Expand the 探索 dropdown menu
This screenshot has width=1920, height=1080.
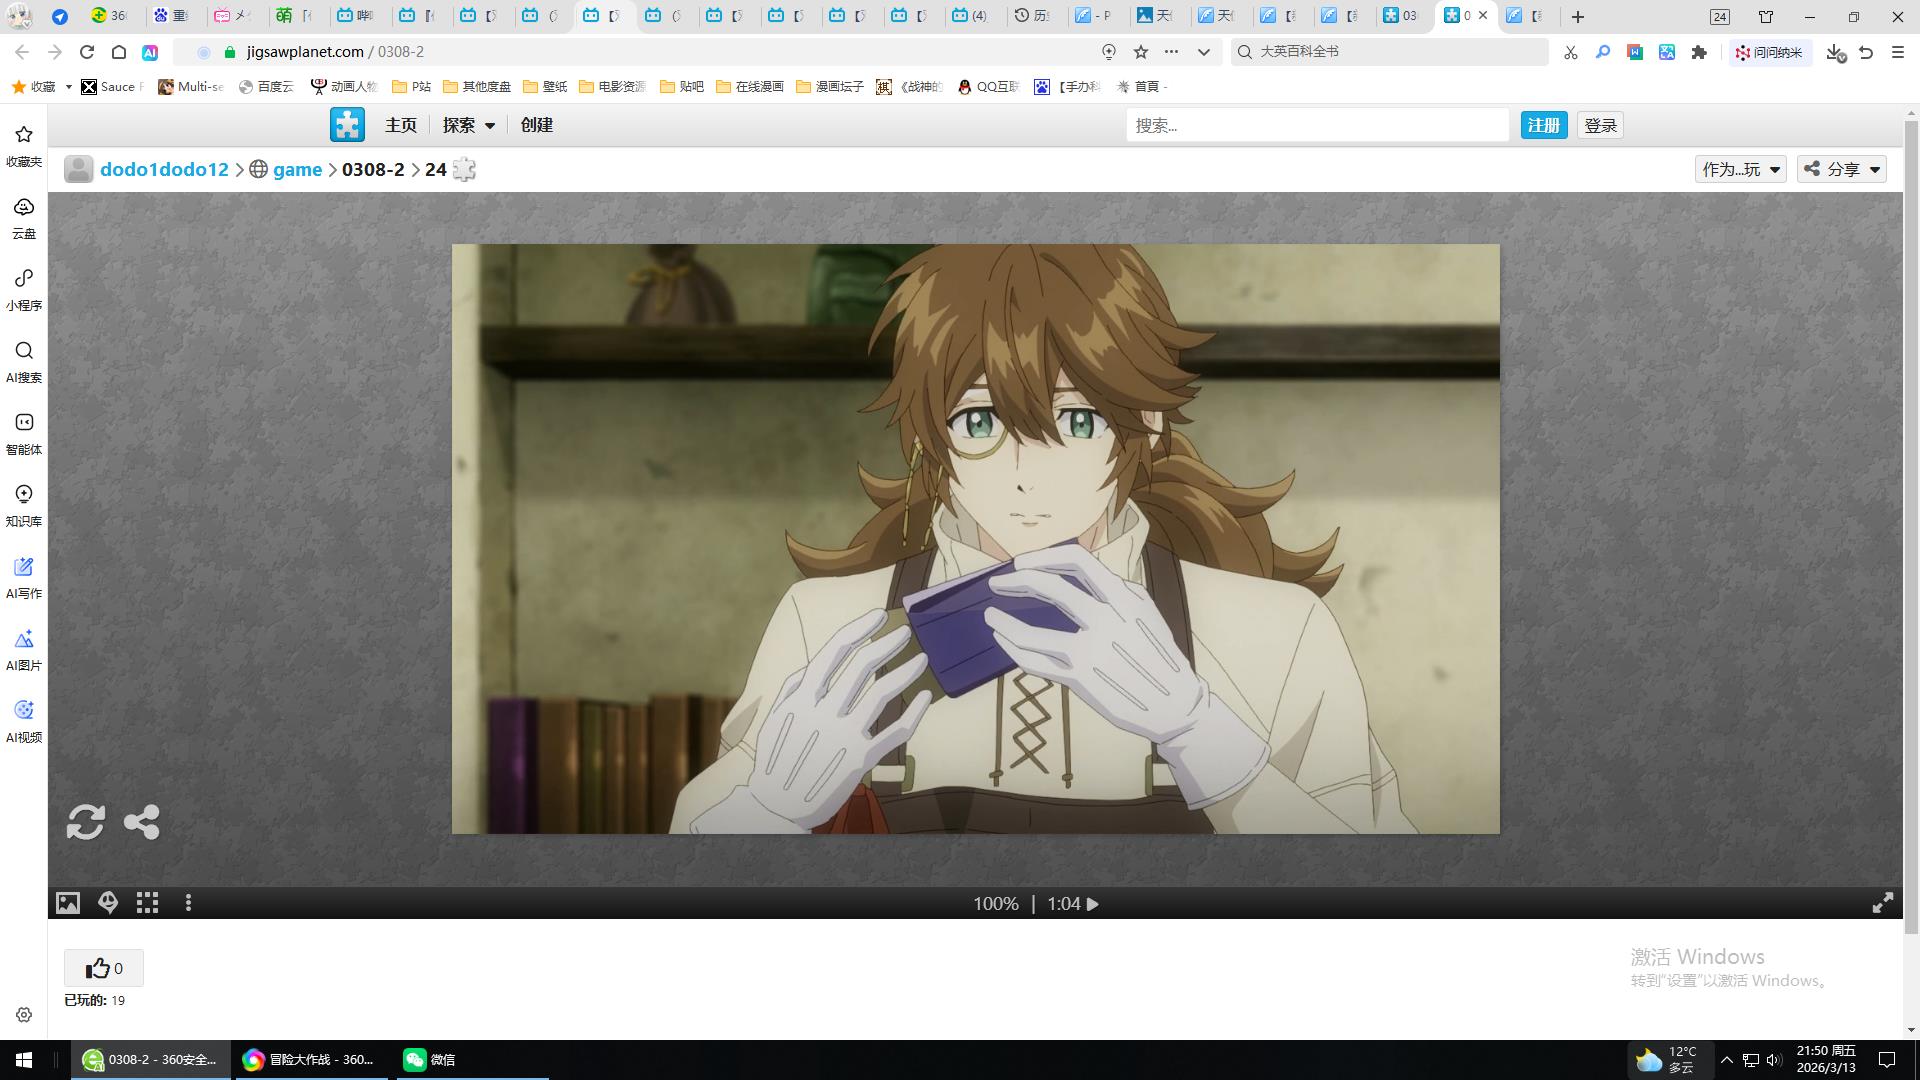(469, 125)
